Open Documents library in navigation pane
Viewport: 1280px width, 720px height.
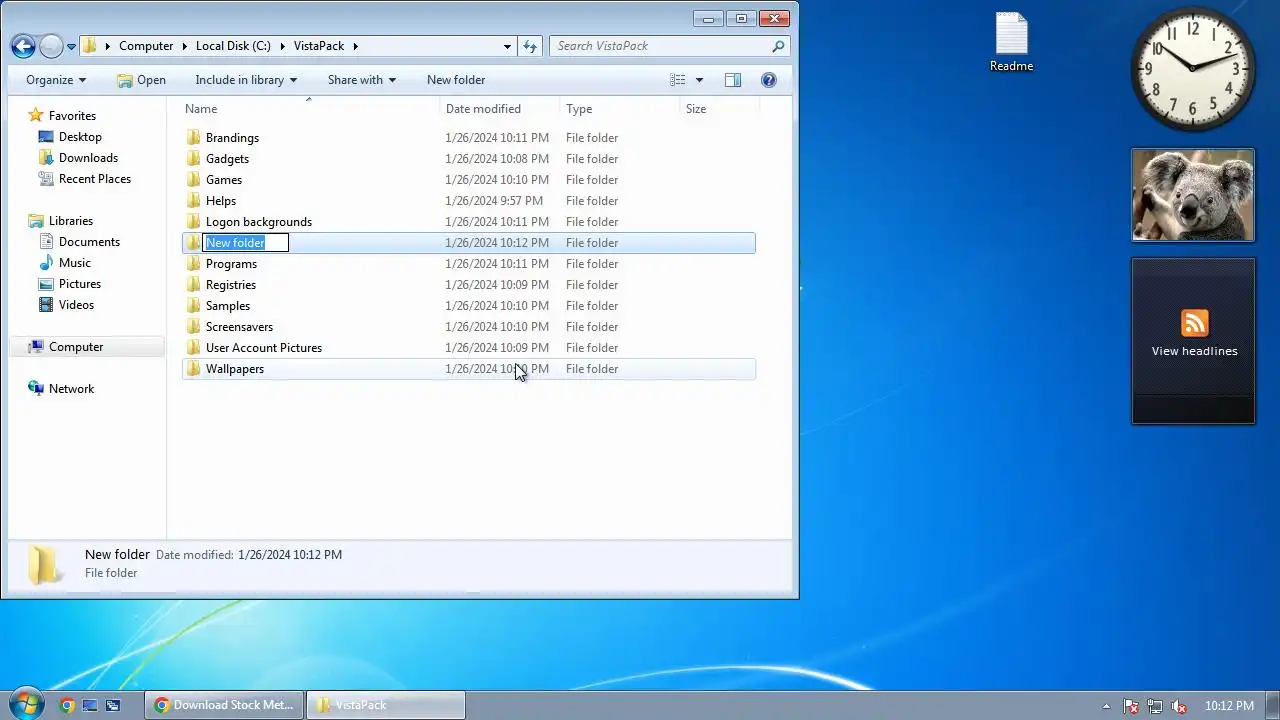[89, 242]
